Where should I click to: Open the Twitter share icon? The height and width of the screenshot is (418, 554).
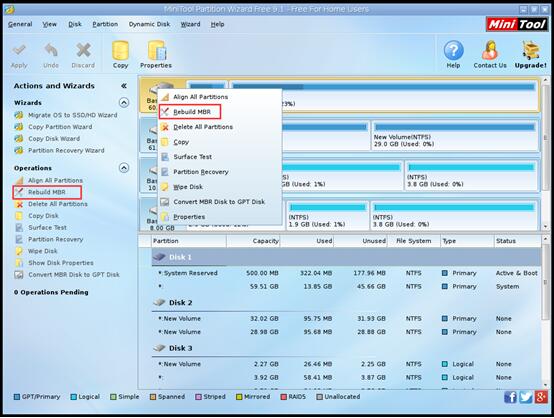526,397
